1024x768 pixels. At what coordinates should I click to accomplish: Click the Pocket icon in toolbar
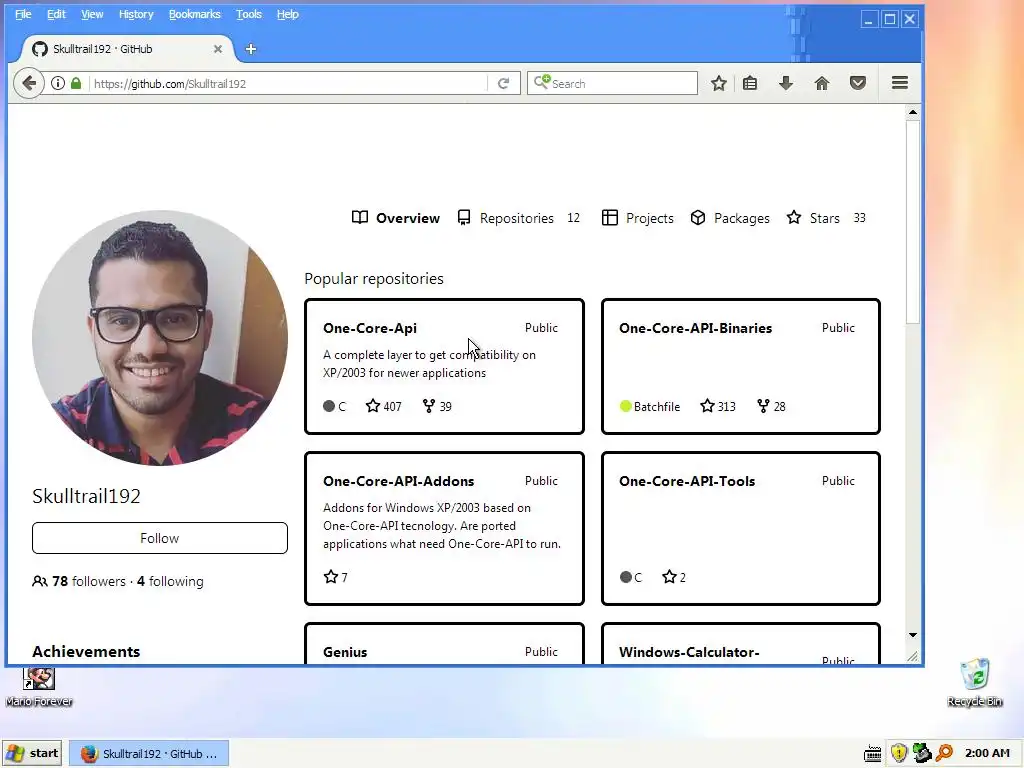[857, 84]
